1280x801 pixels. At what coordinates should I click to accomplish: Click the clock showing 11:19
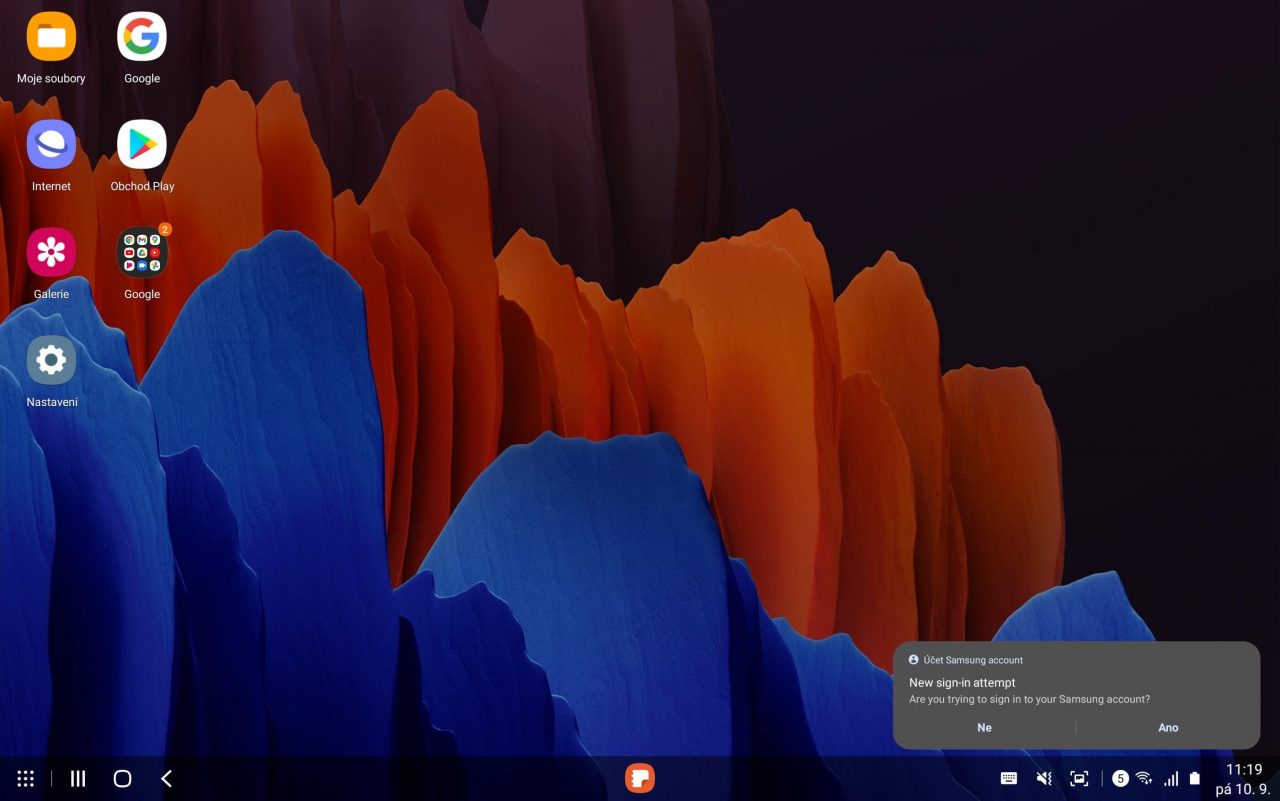(x=1243, y=770)
